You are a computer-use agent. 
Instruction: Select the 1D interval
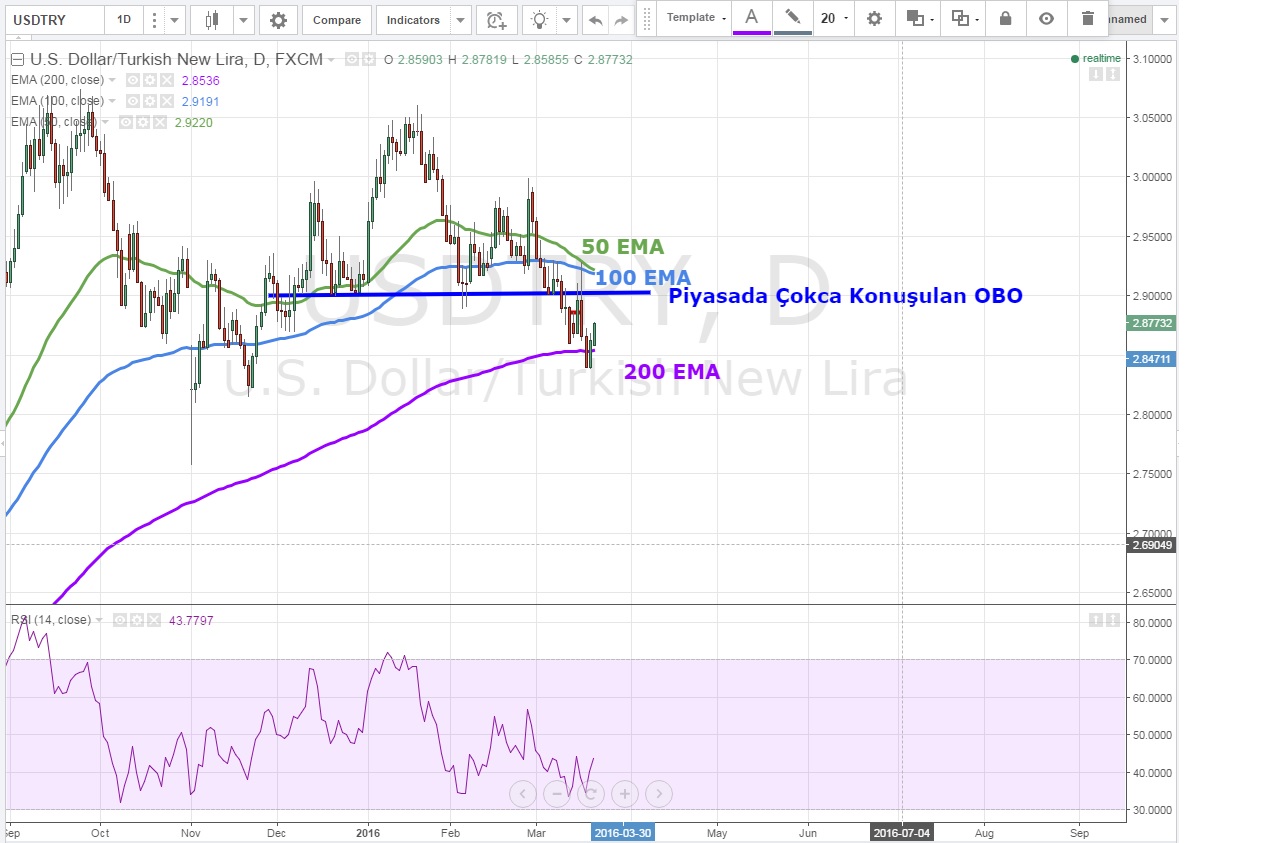click(124, 20)
